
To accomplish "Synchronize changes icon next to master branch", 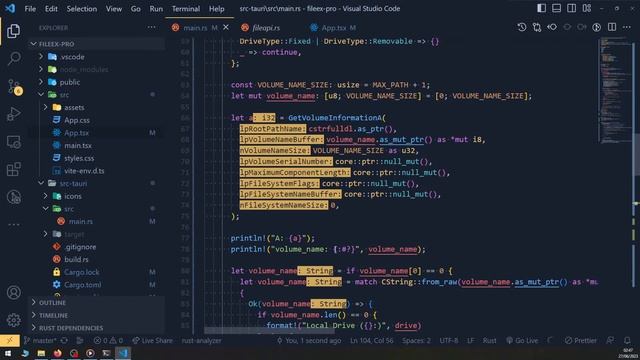I will (x=64, y=340).
